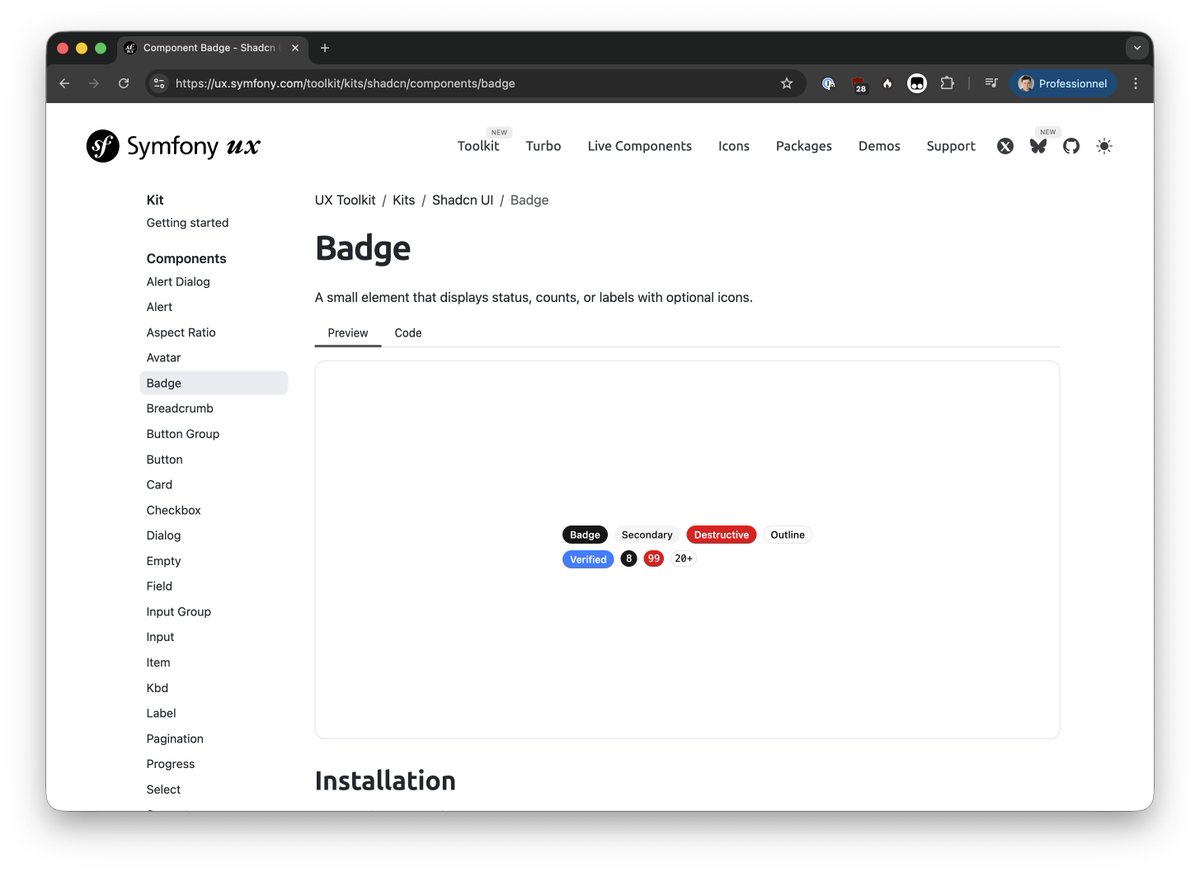1200x872 pixels.
Task: Open Breadcrumb in sidebar
Action: [x=180, y=409]
